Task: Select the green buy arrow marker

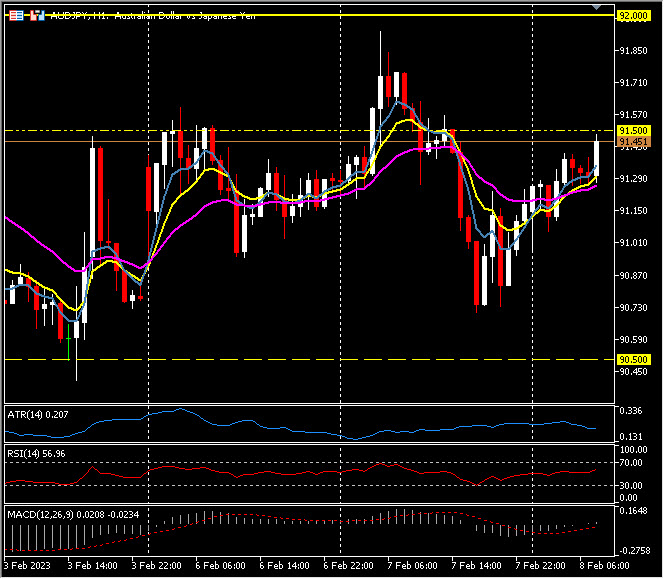Action: 68,350
